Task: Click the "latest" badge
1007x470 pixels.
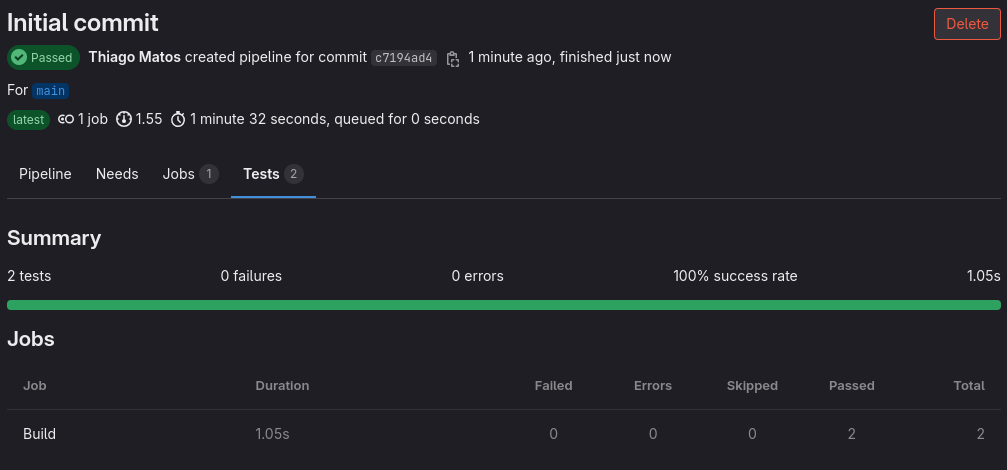Action: pos(29,120)
